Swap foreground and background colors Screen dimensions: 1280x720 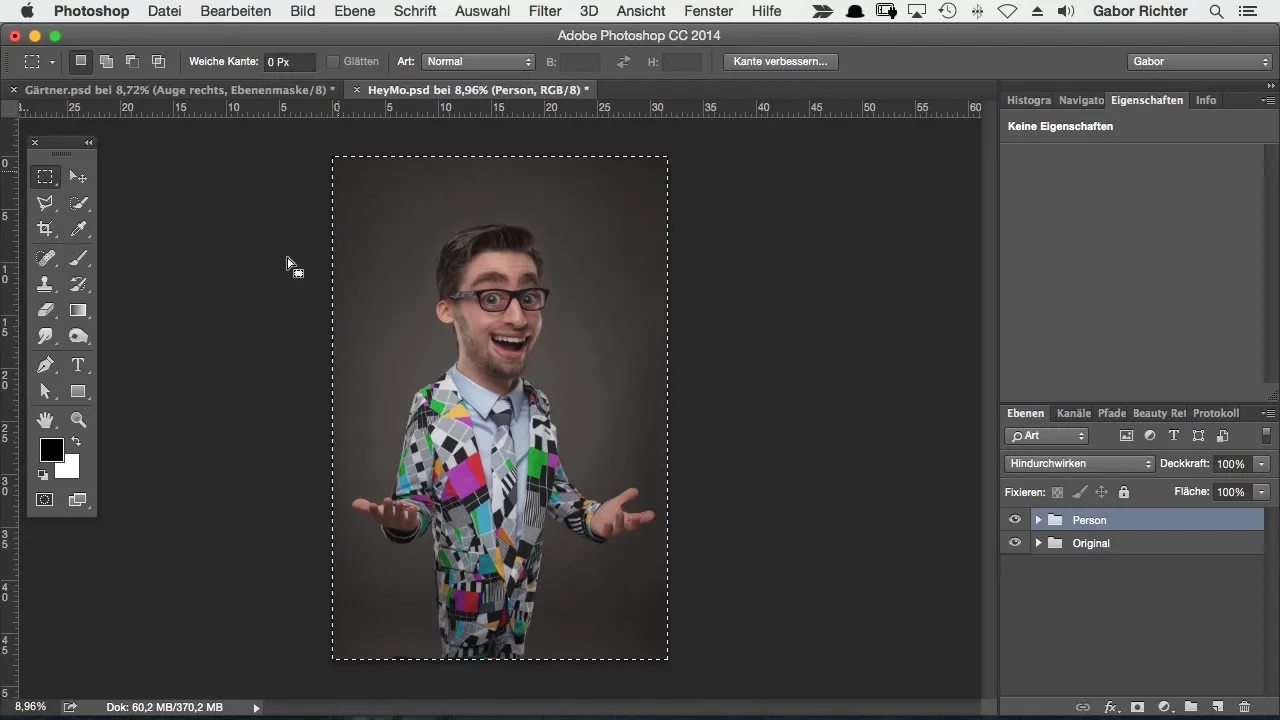coord(75,442)
